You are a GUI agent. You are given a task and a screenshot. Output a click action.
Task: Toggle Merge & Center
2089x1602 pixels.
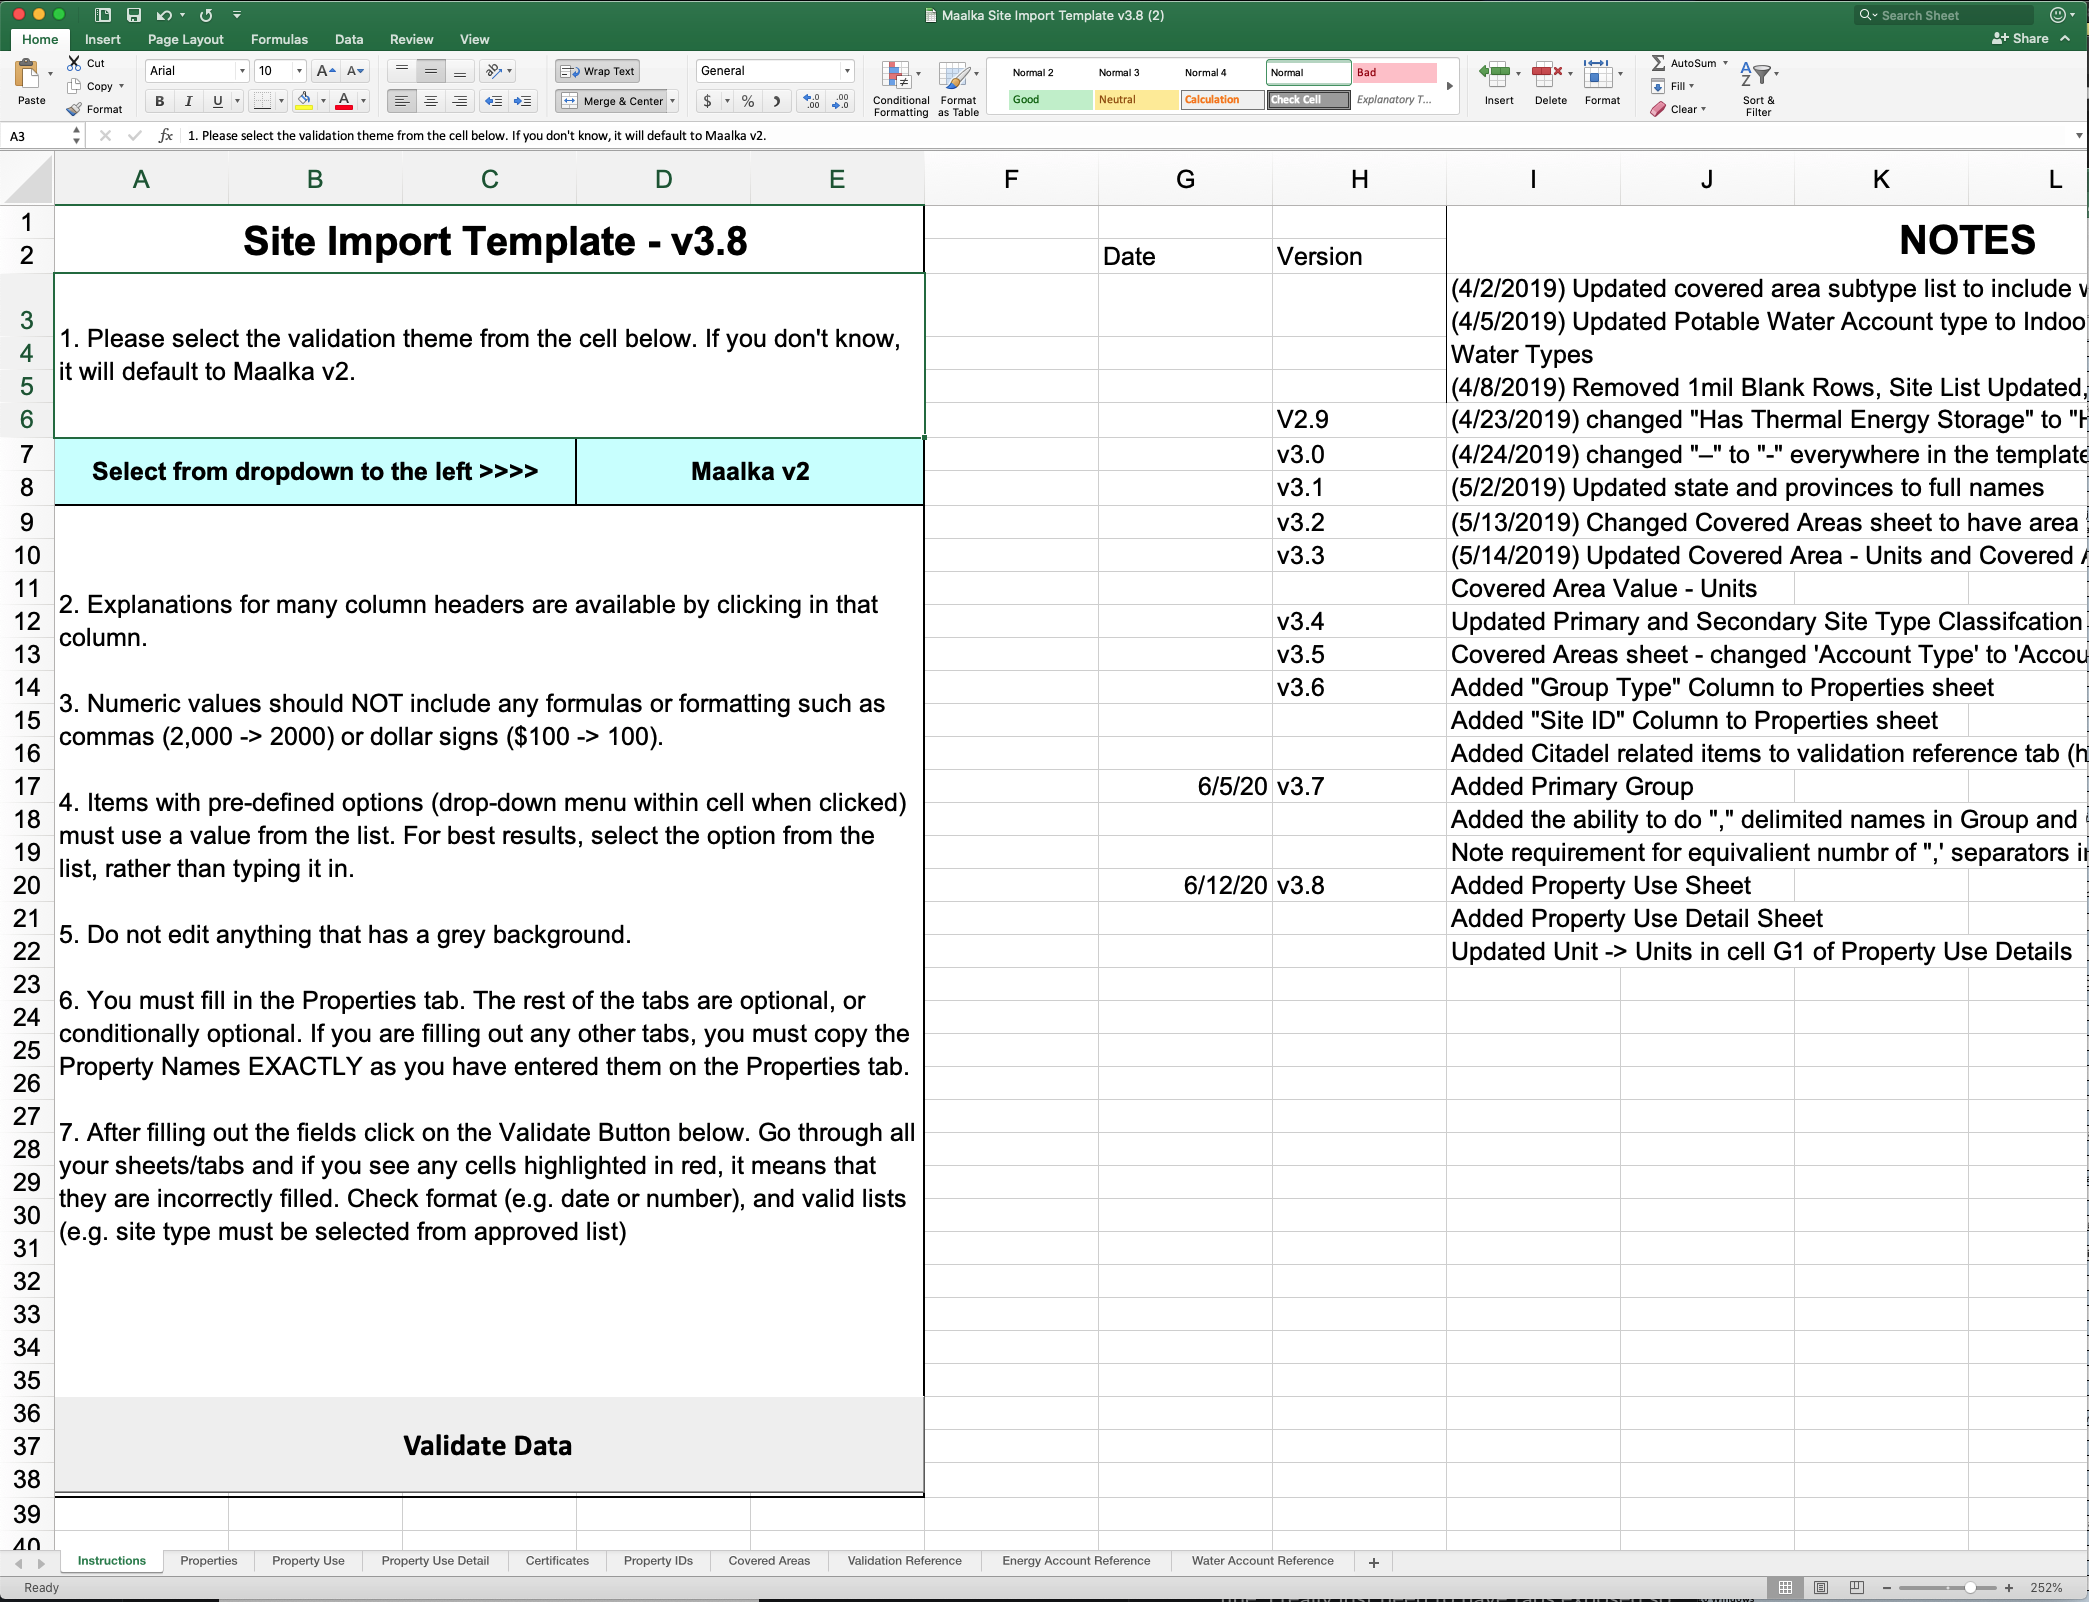[x=613, y=101]
